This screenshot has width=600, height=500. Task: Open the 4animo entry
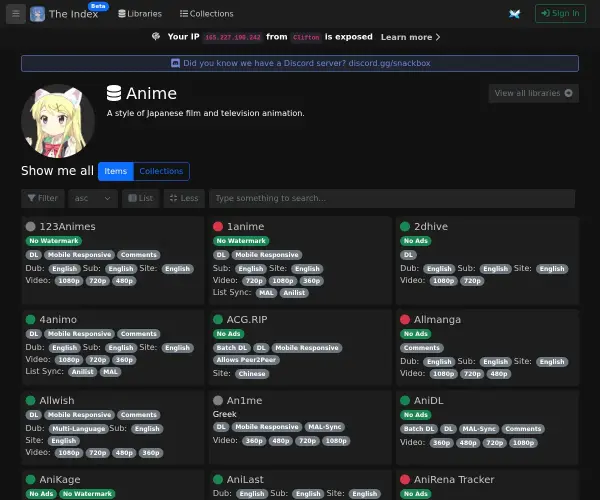58,319
